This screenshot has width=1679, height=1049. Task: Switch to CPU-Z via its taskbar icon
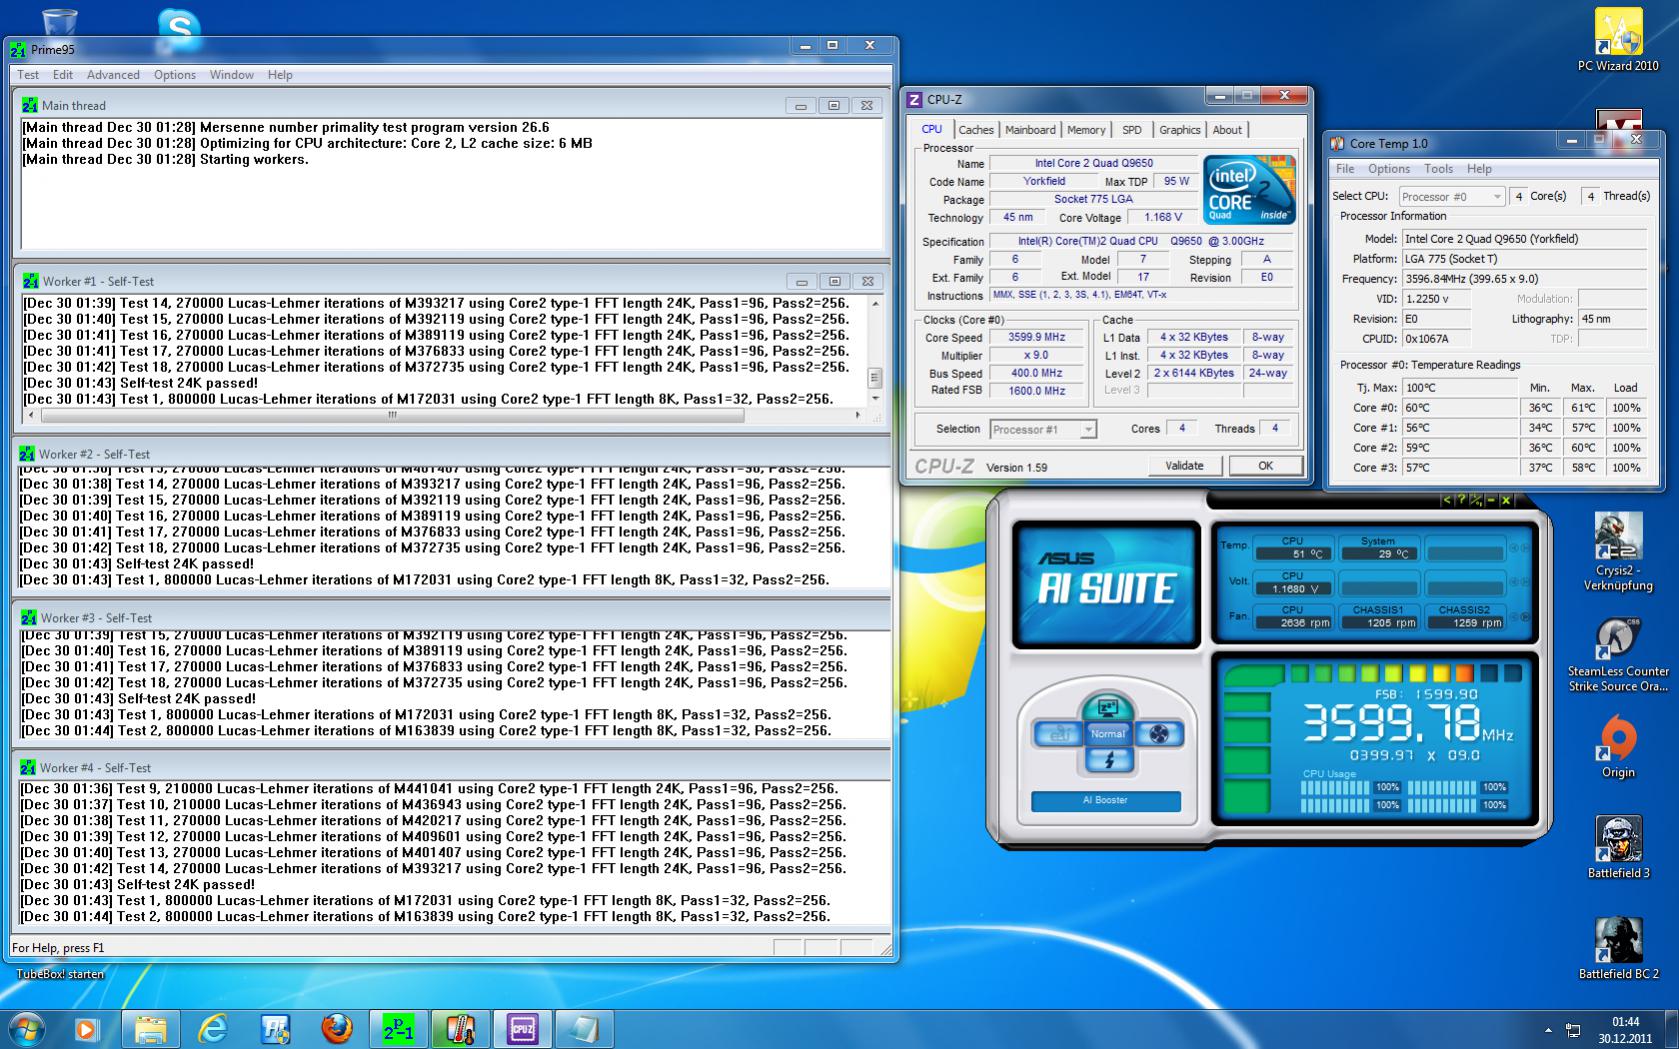click(x=522, y=1029)
